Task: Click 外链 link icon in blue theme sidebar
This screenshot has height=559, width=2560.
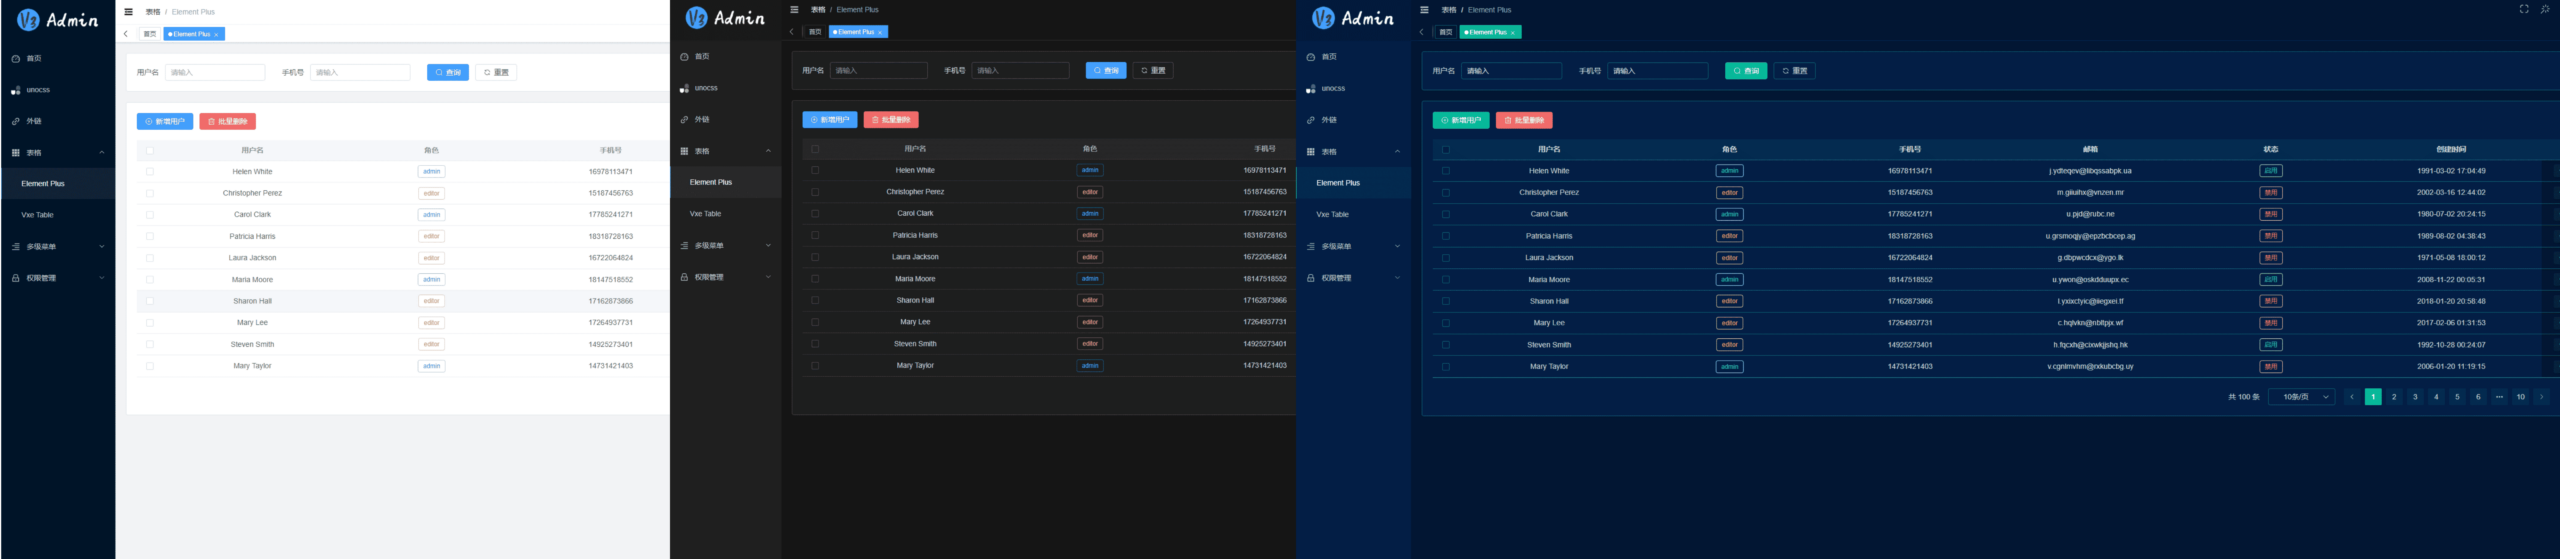Action: (x=1311, y=120)
